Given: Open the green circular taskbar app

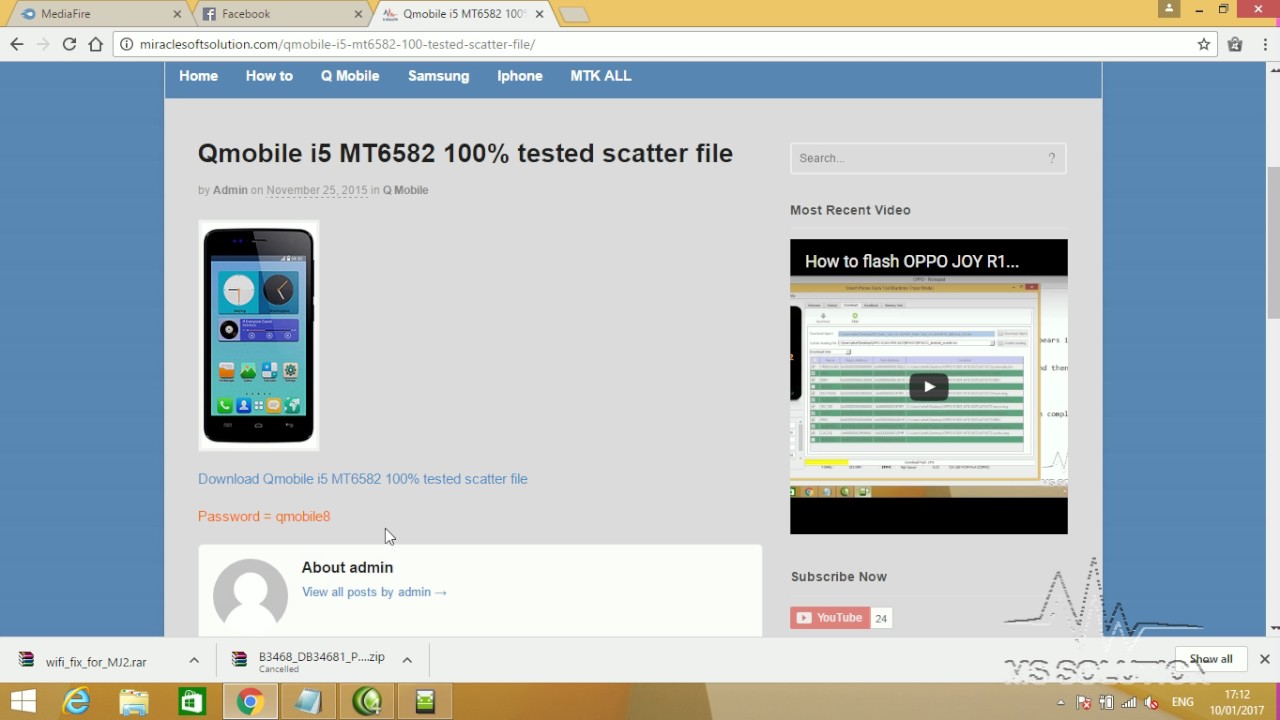Looking at the screenshot, I should [x=367, y=702].
